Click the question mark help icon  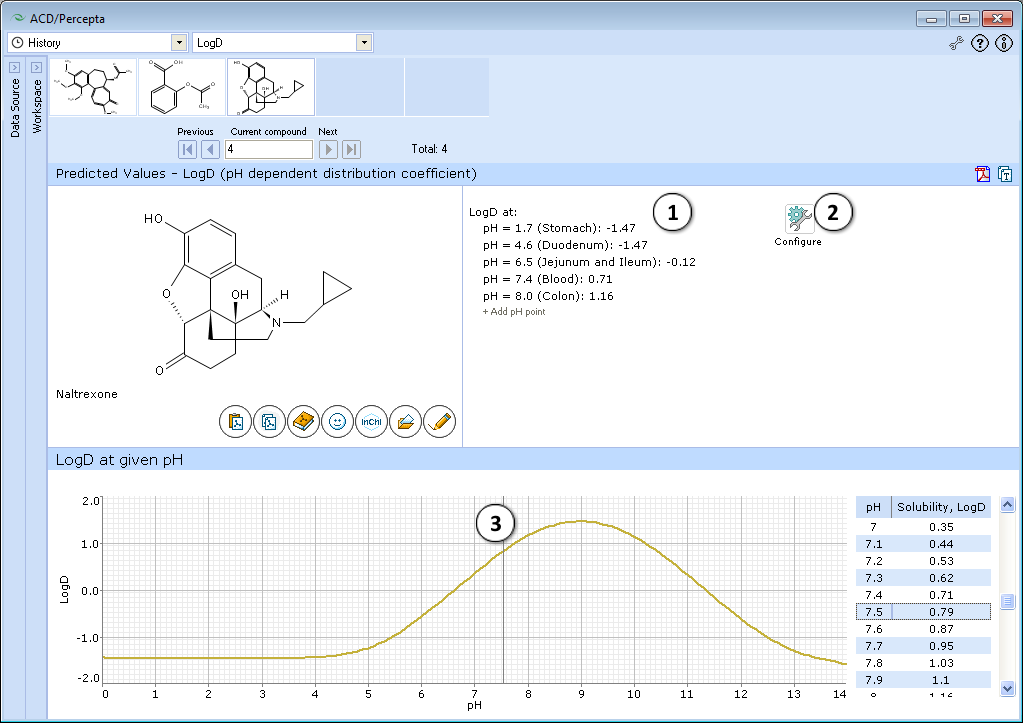980,44
